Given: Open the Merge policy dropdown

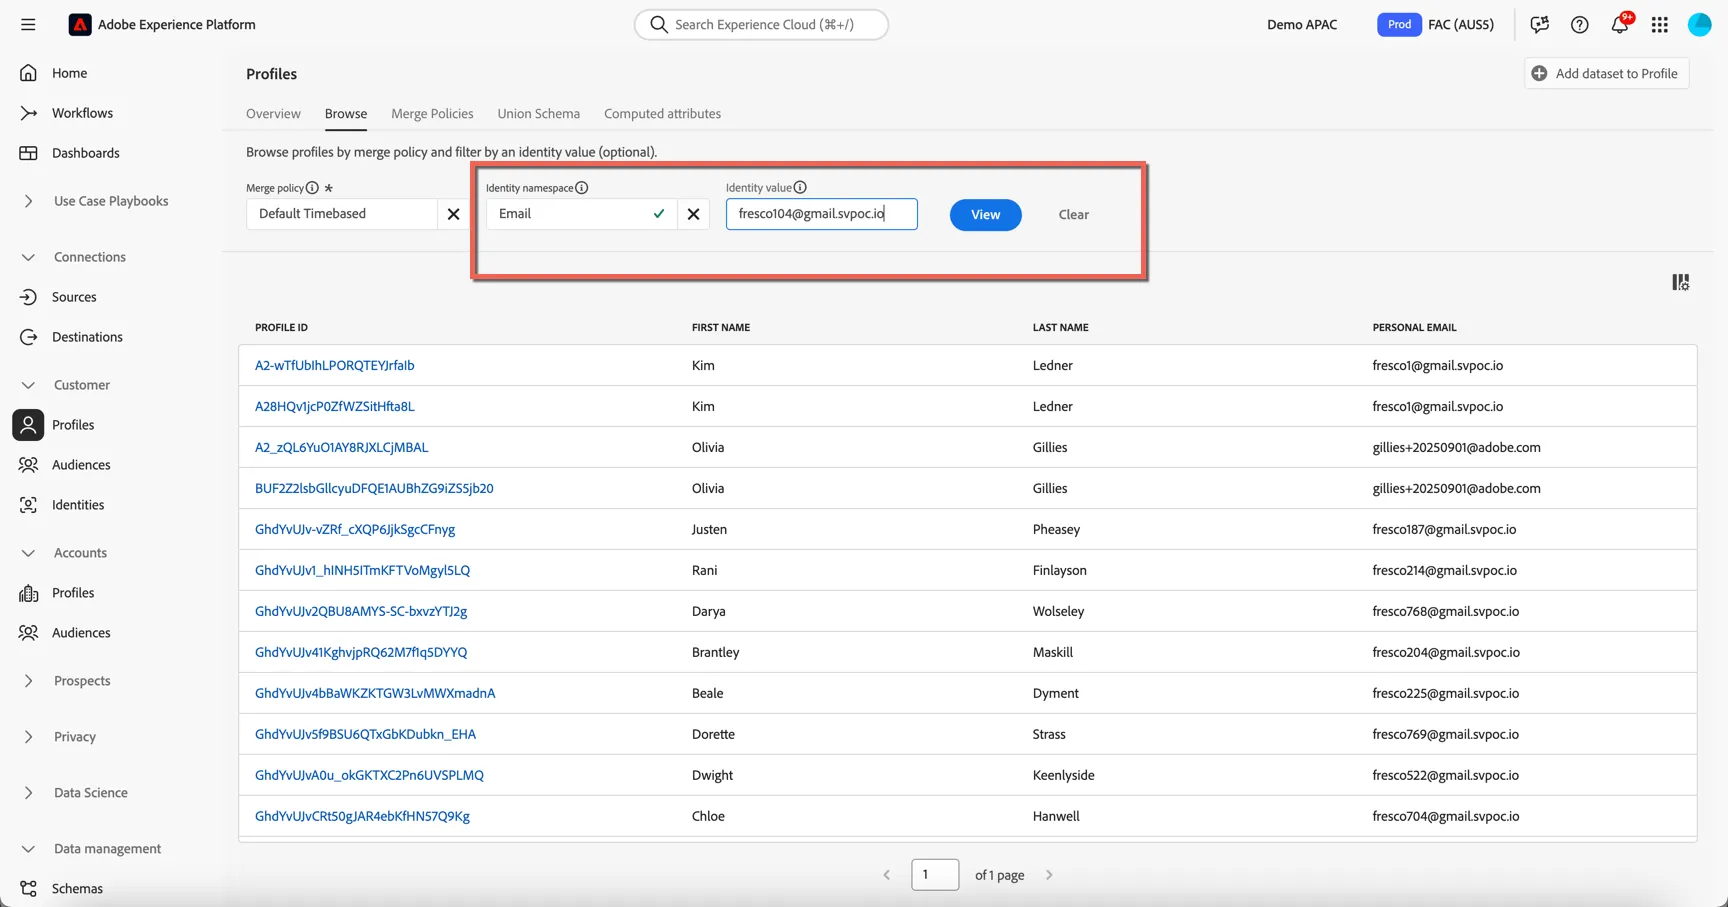Looking at the screenshot, I should coord(341,214).
